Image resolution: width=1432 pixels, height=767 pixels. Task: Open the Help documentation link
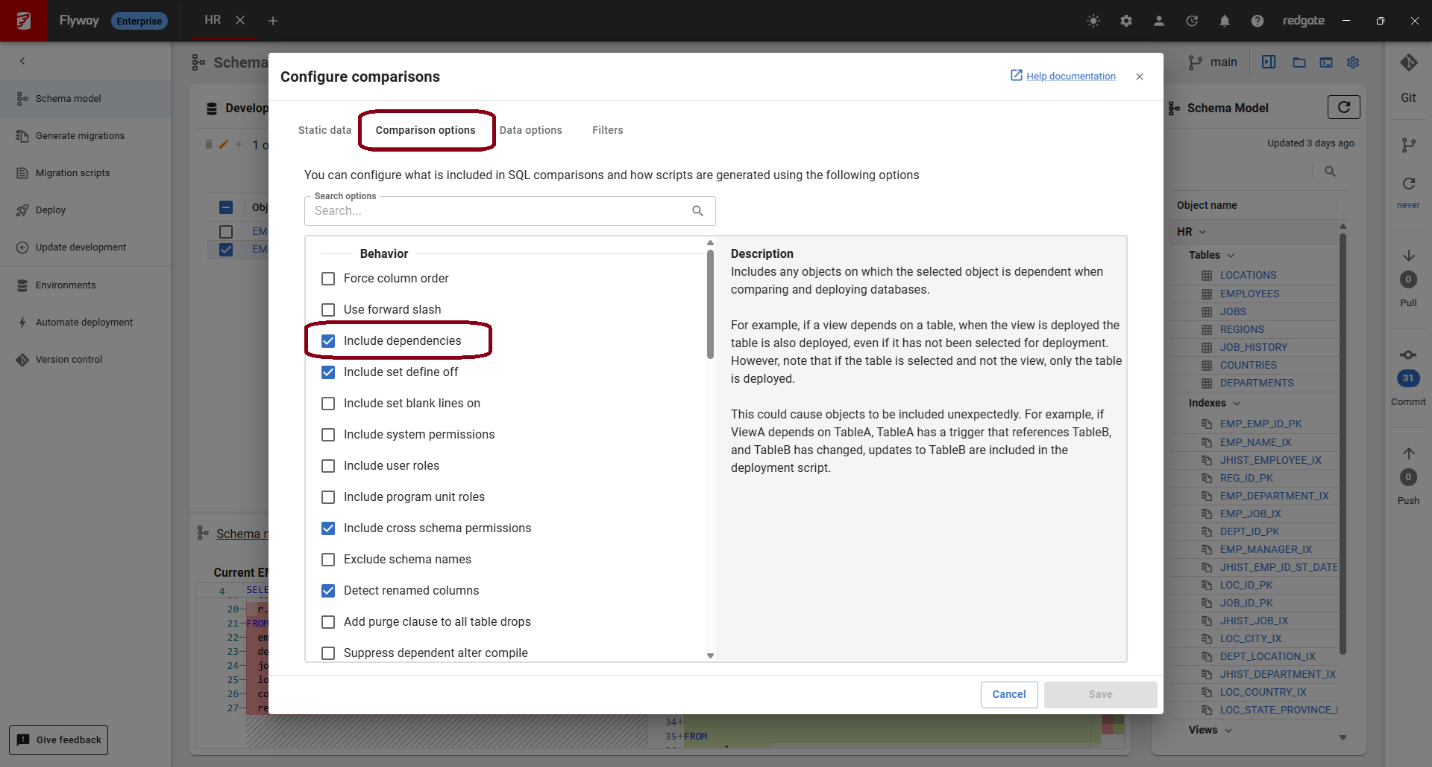(x=1070, y=76)
